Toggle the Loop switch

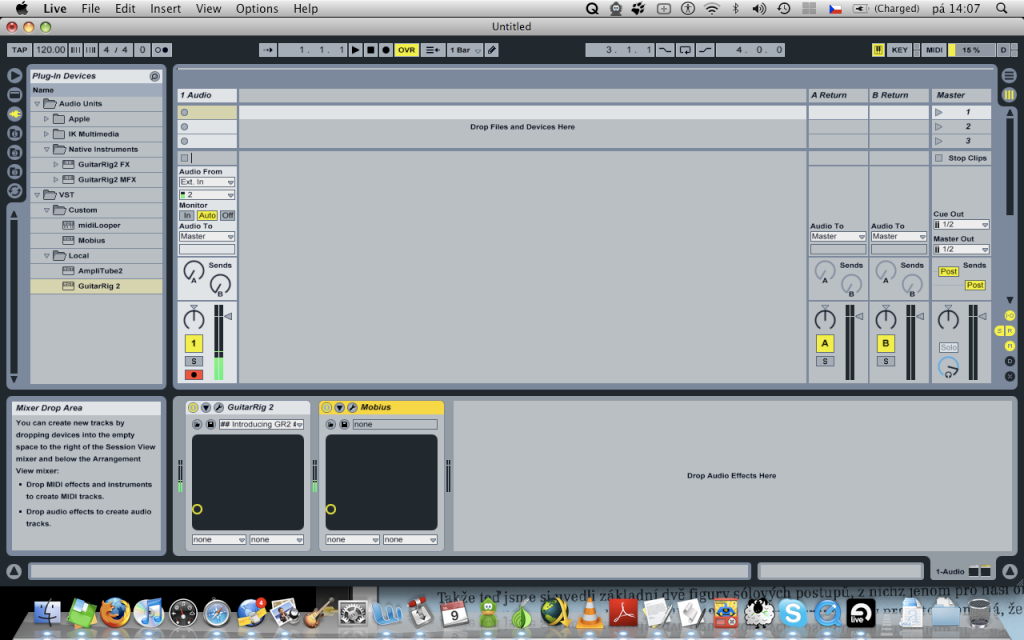click(685, 50)
